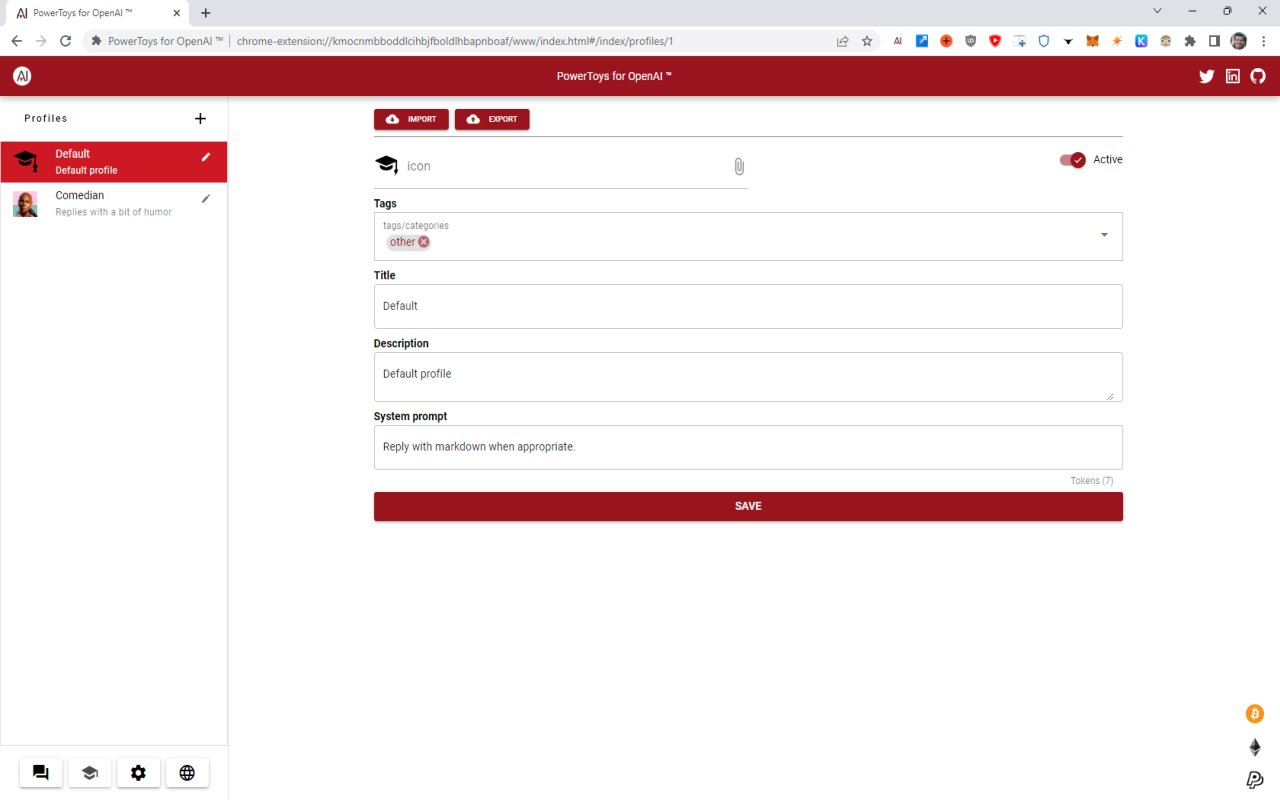This screenshot has width=1280, height=800.
Task: Open the GitHub link in header
Action: [x=1258, y=76]
